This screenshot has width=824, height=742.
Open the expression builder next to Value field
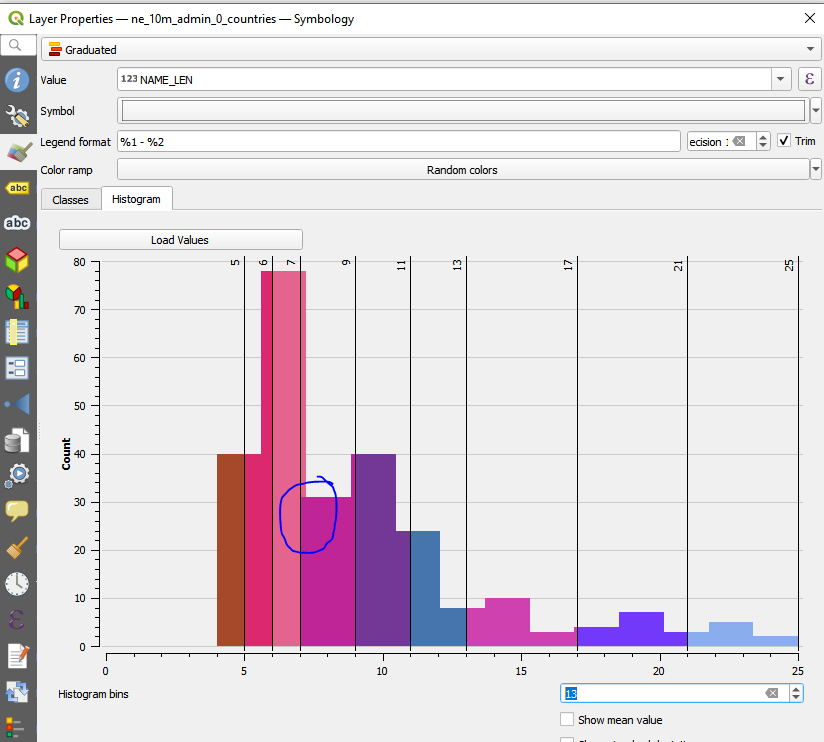[x=809, y=78]
